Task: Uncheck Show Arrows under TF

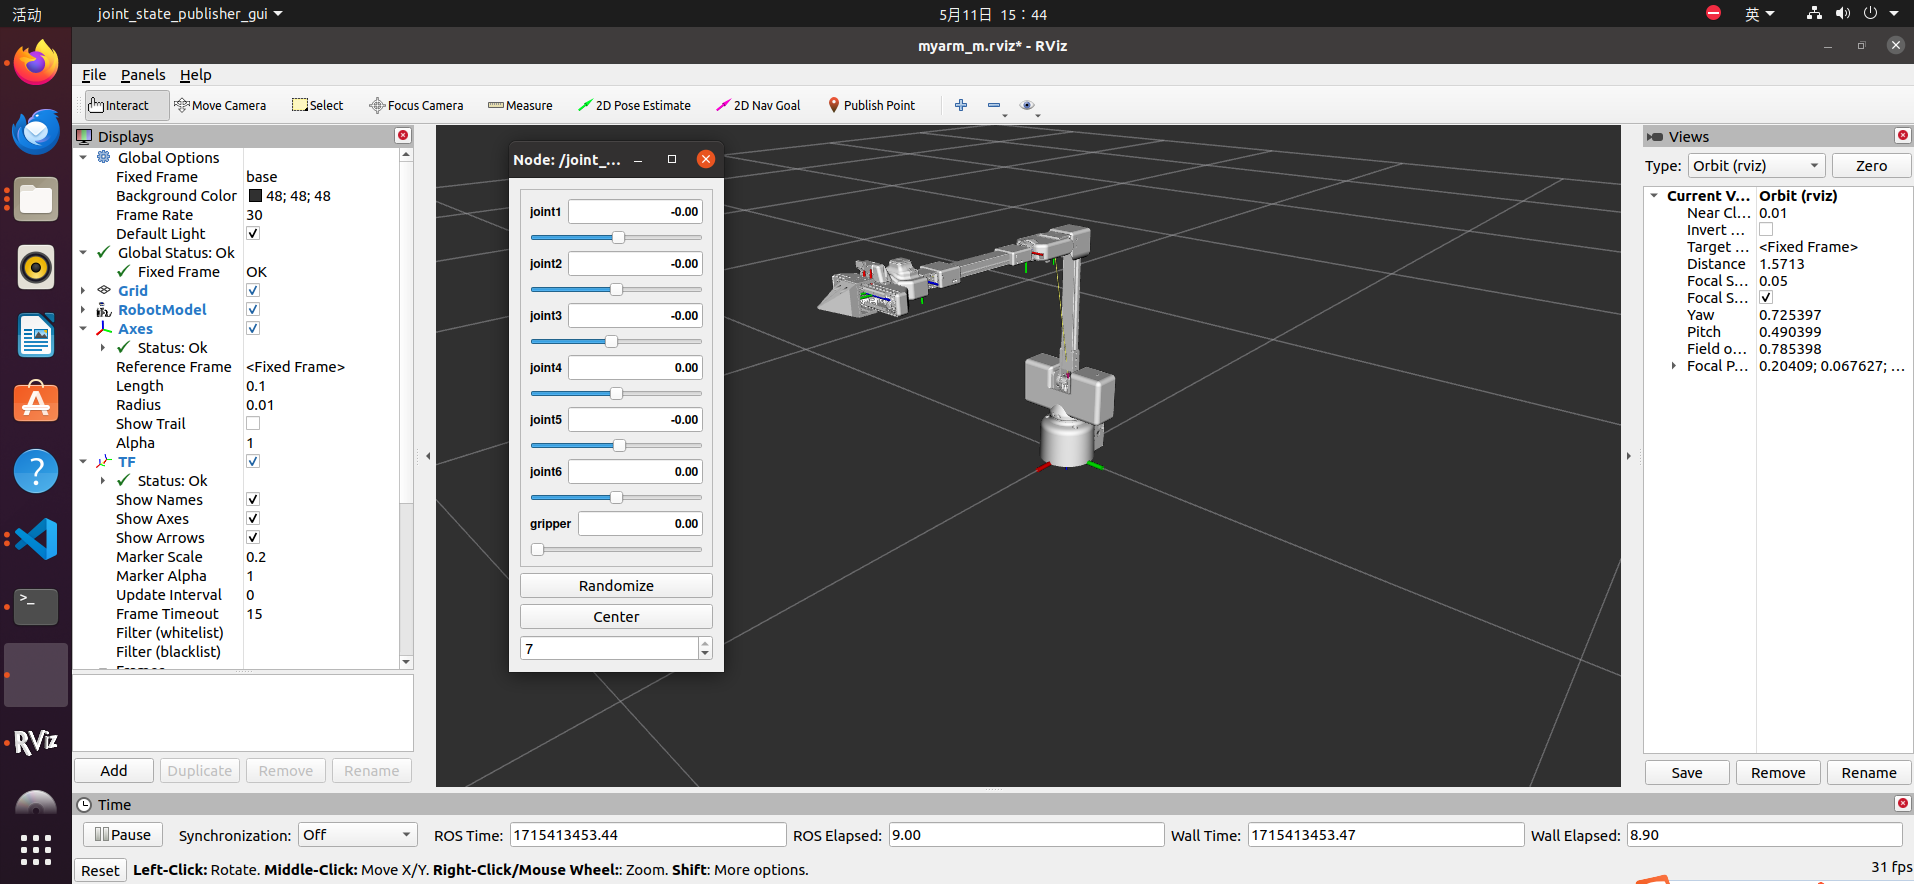Action: coord(253,538)
